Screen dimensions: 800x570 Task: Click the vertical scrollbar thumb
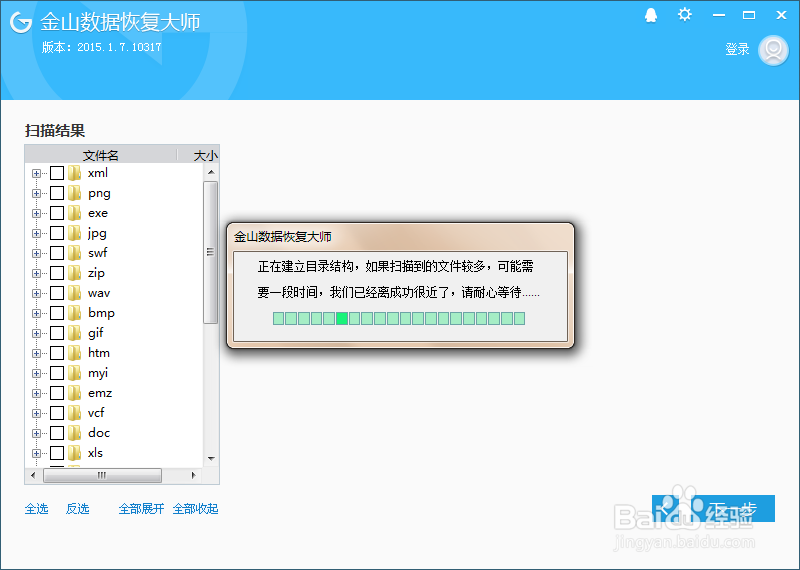[x=210, y=253]
